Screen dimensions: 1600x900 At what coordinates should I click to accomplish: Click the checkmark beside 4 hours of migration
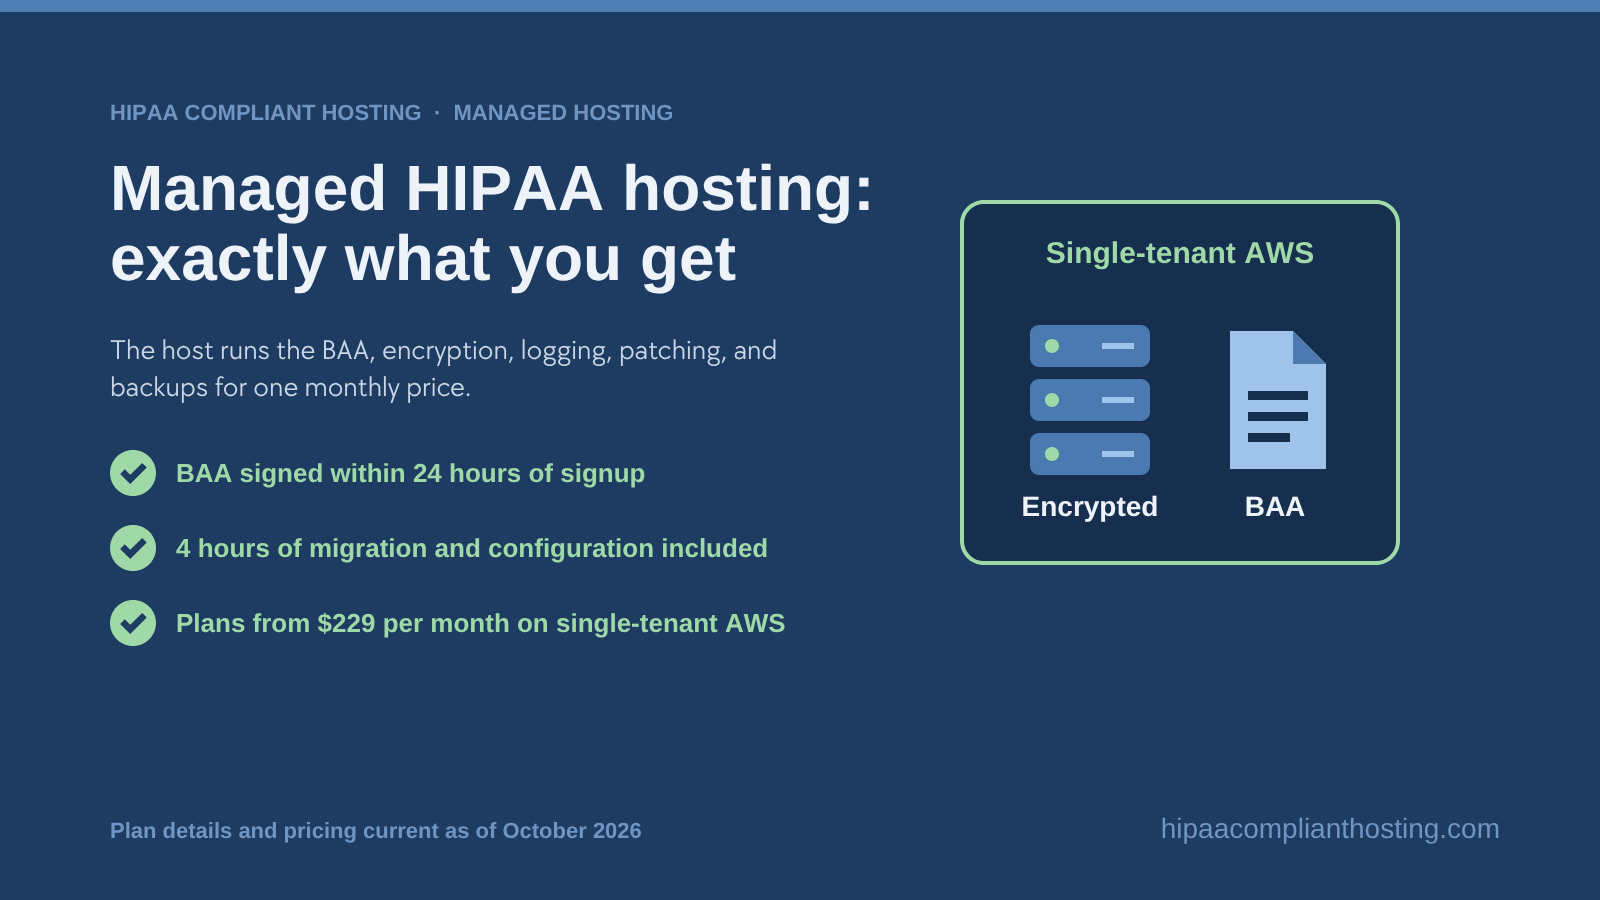click(133, 548)
